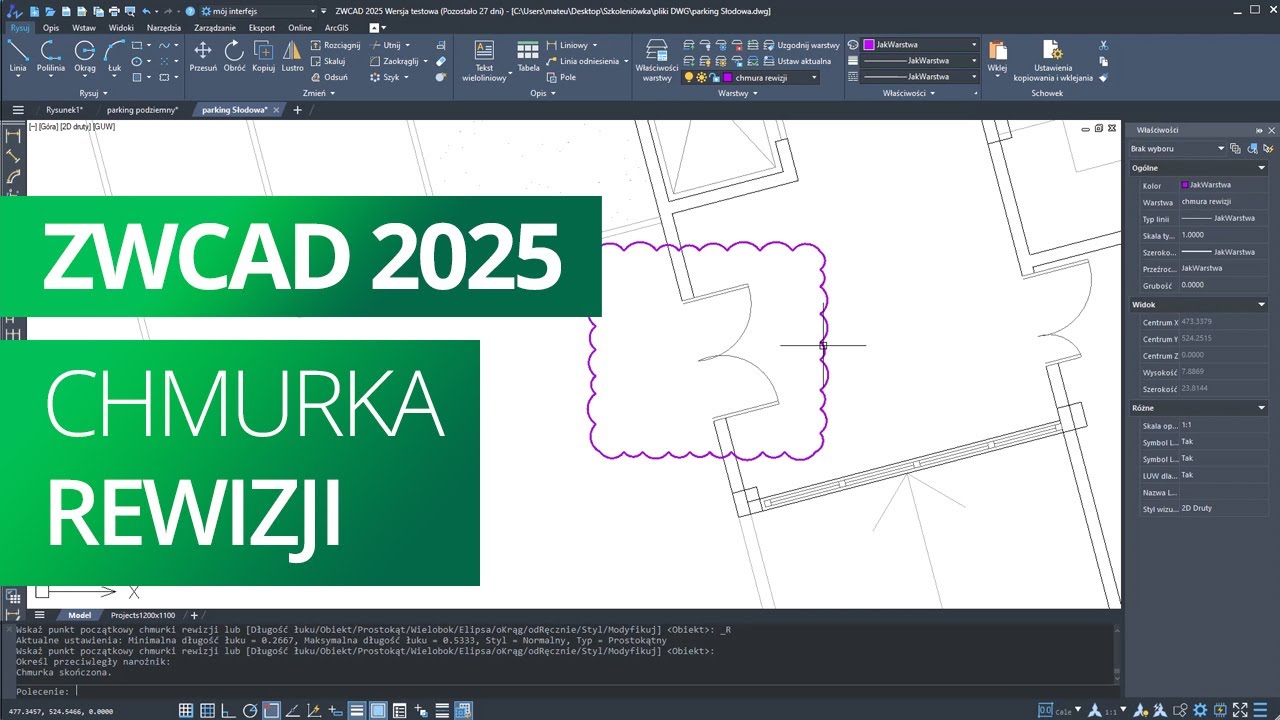Open the Zarządzanie ribbon tab

[214, 28]
